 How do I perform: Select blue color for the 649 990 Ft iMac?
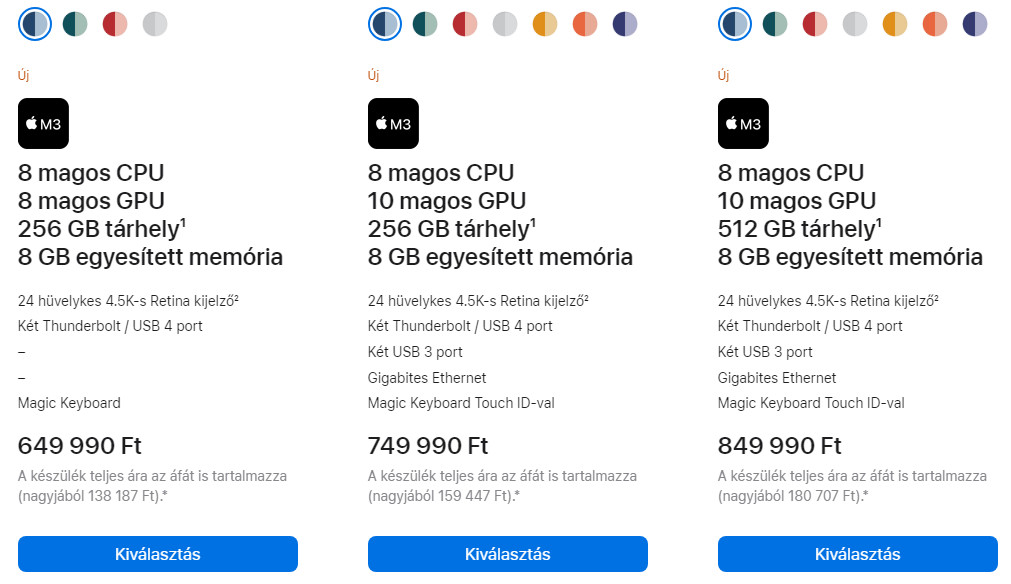(x=35, y=24)
